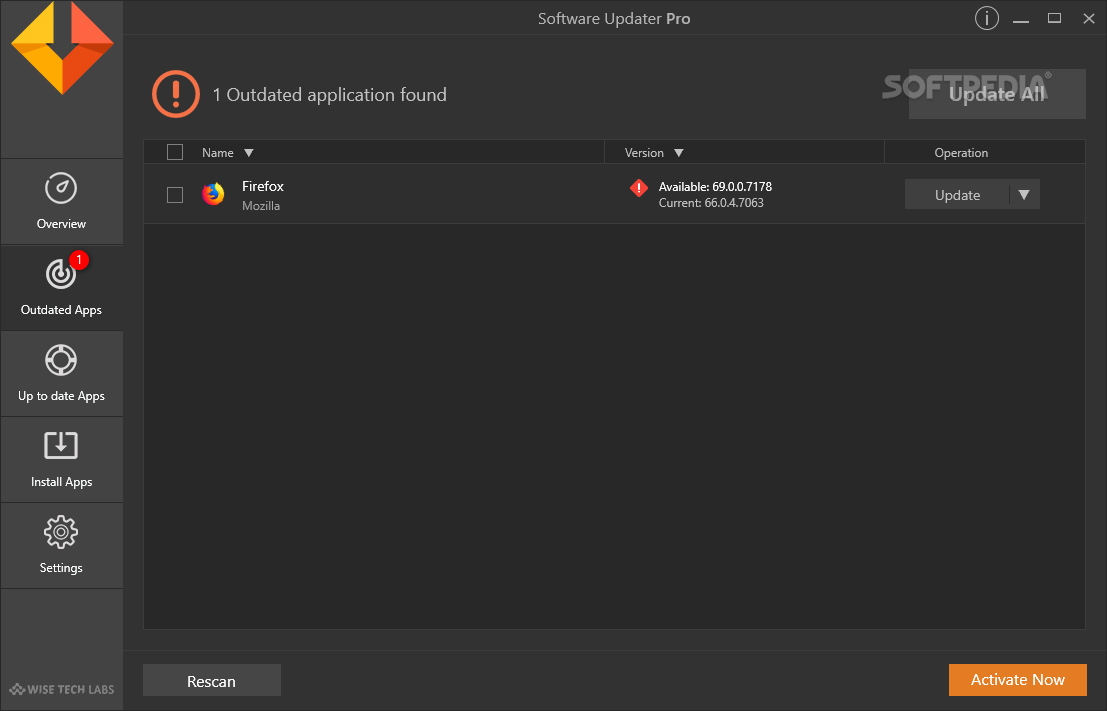Click the Update All button
1107x711 pixels.
pos(997,94)
